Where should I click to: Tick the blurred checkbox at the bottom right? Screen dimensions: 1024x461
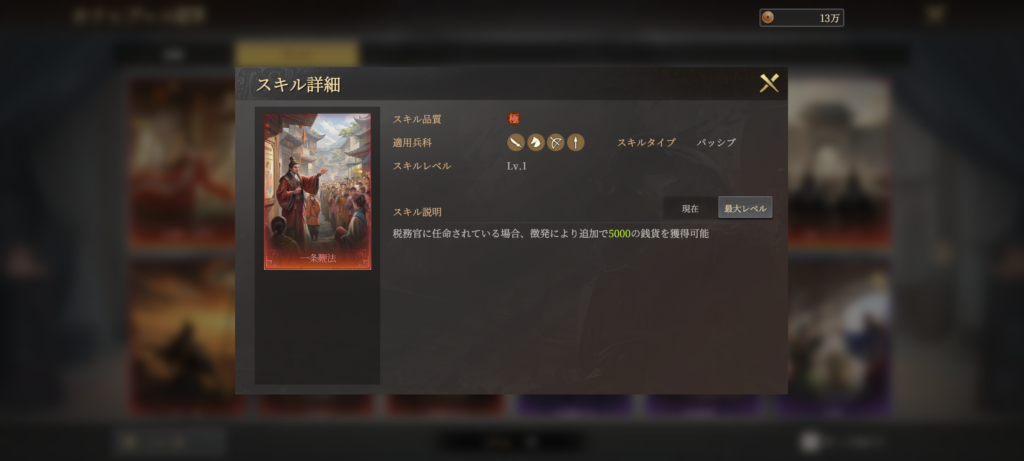[x=809, y=442]
